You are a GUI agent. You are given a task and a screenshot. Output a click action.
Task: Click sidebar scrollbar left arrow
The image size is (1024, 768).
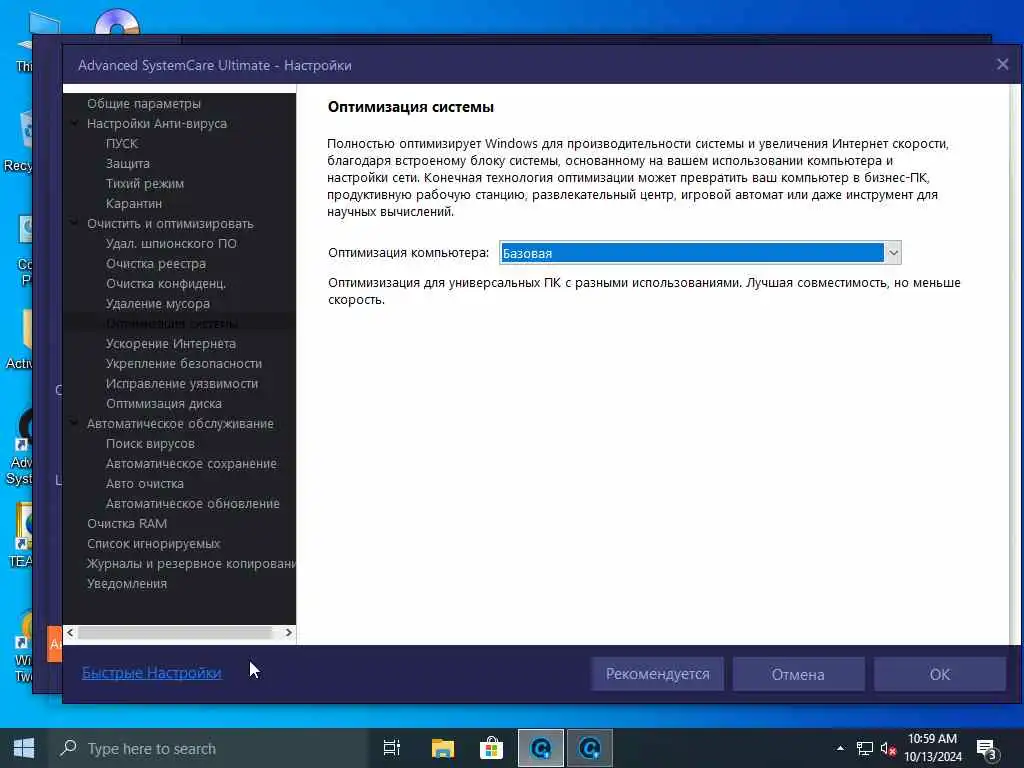click(x=70, y=632)
